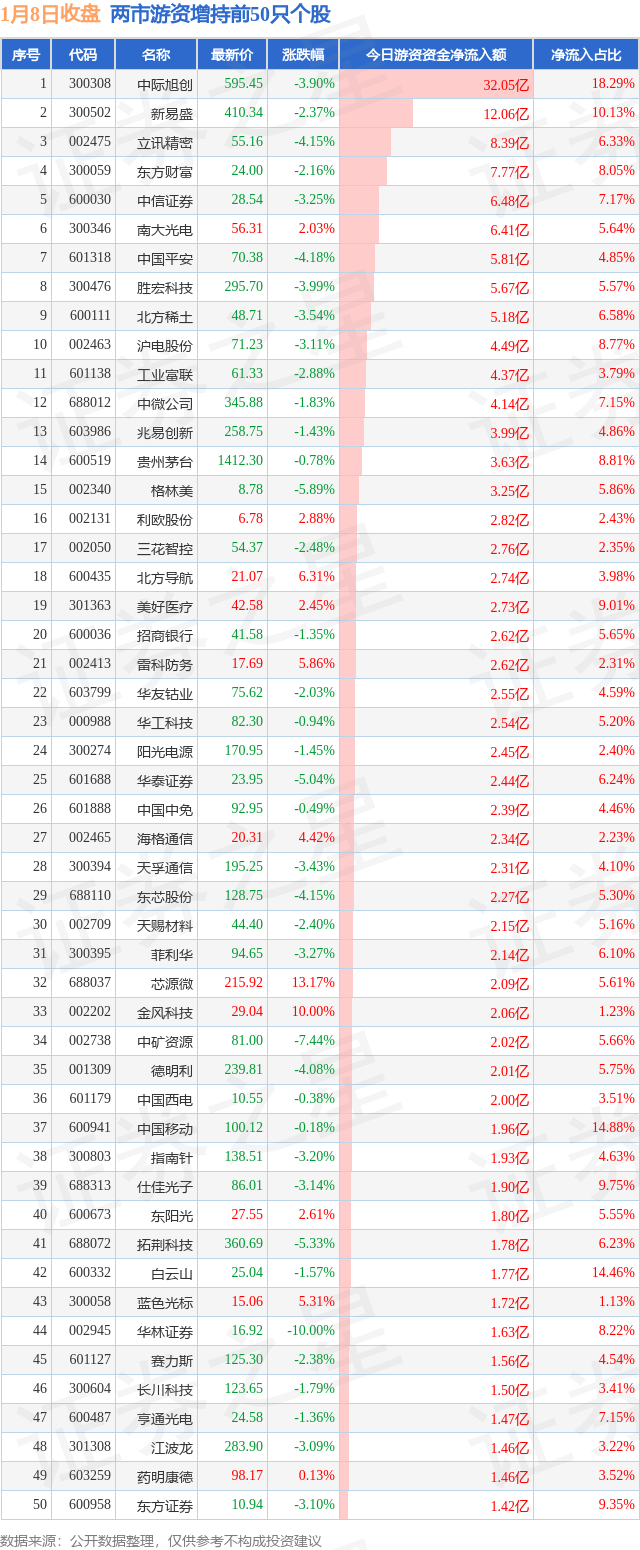Click the price 44.40 of 天赐材料

247,925
